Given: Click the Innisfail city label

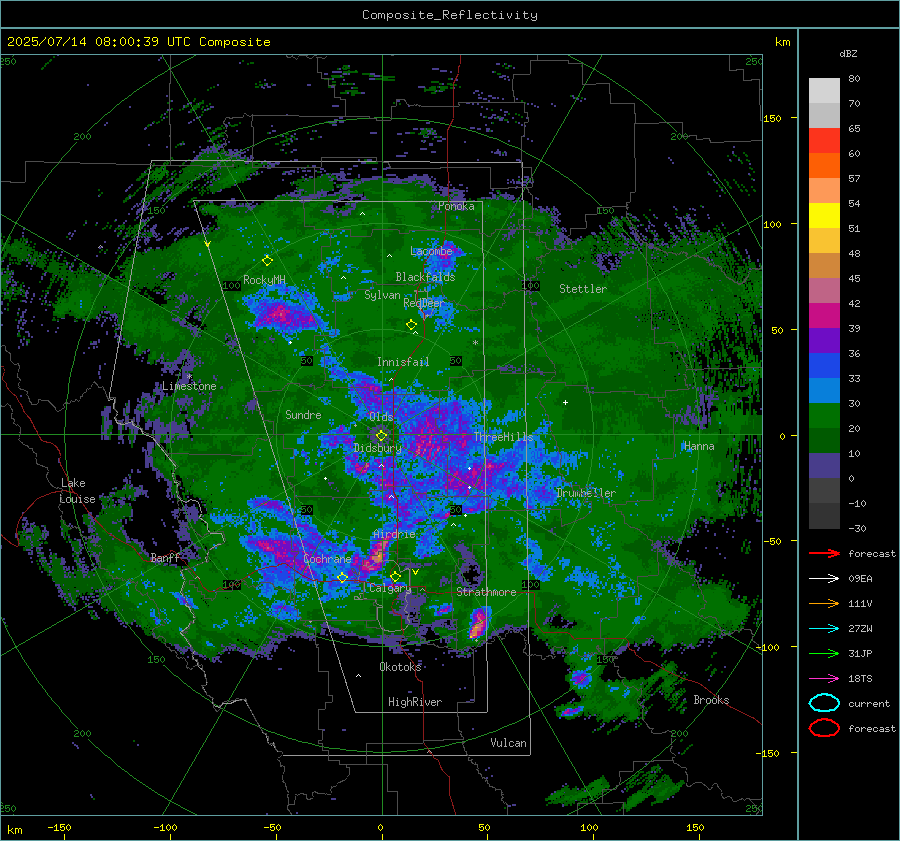Looking at the screenshot, I should pos(403,362).
